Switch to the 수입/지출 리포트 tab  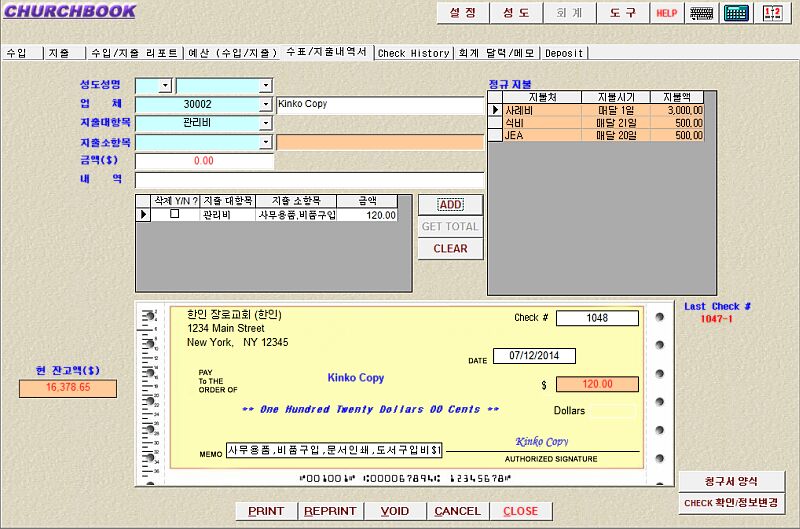(x=135, y=53)
